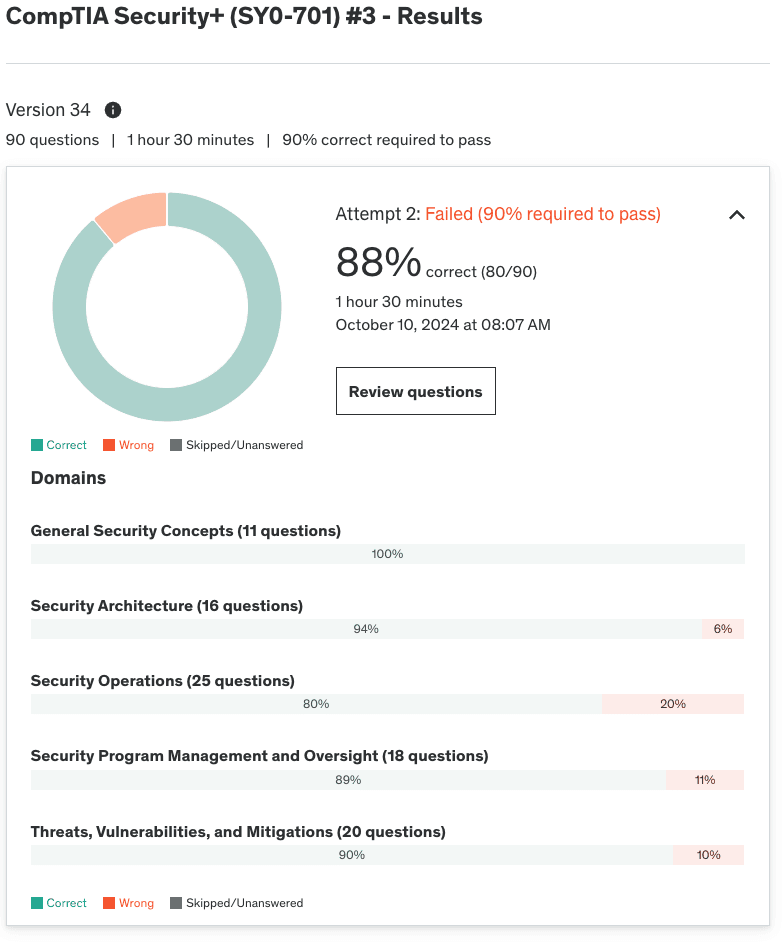
Task: Click the Security Operations 80% correct bar
Action: coord(316,704)
